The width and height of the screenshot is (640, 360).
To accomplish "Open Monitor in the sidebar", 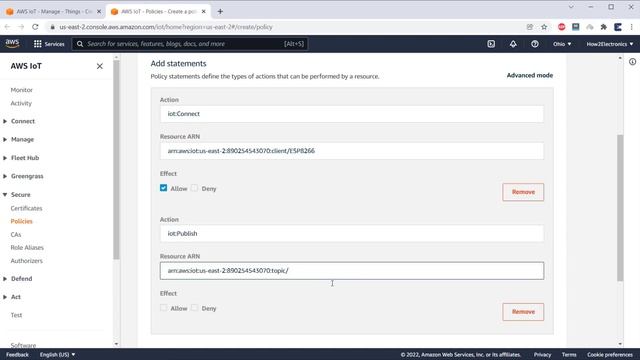I will [22, 90].
